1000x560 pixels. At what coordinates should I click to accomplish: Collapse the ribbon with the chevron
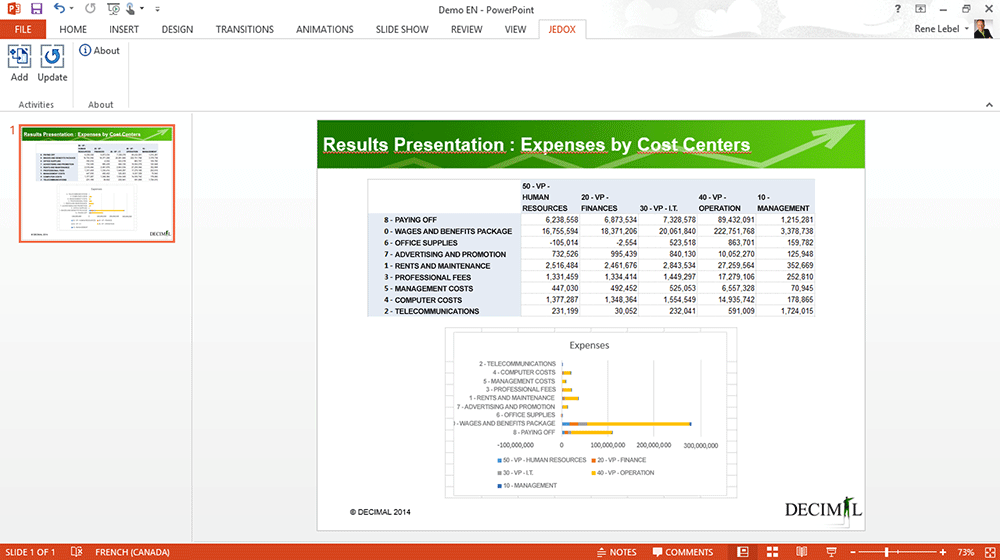[x=988, y=105]
